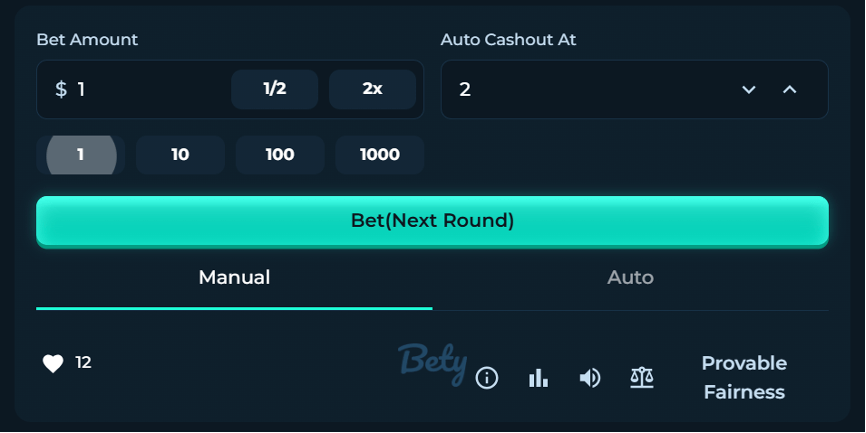The image size is (866, 433).
Task: Switch to the Manual tab
Action: click(234, 278)
